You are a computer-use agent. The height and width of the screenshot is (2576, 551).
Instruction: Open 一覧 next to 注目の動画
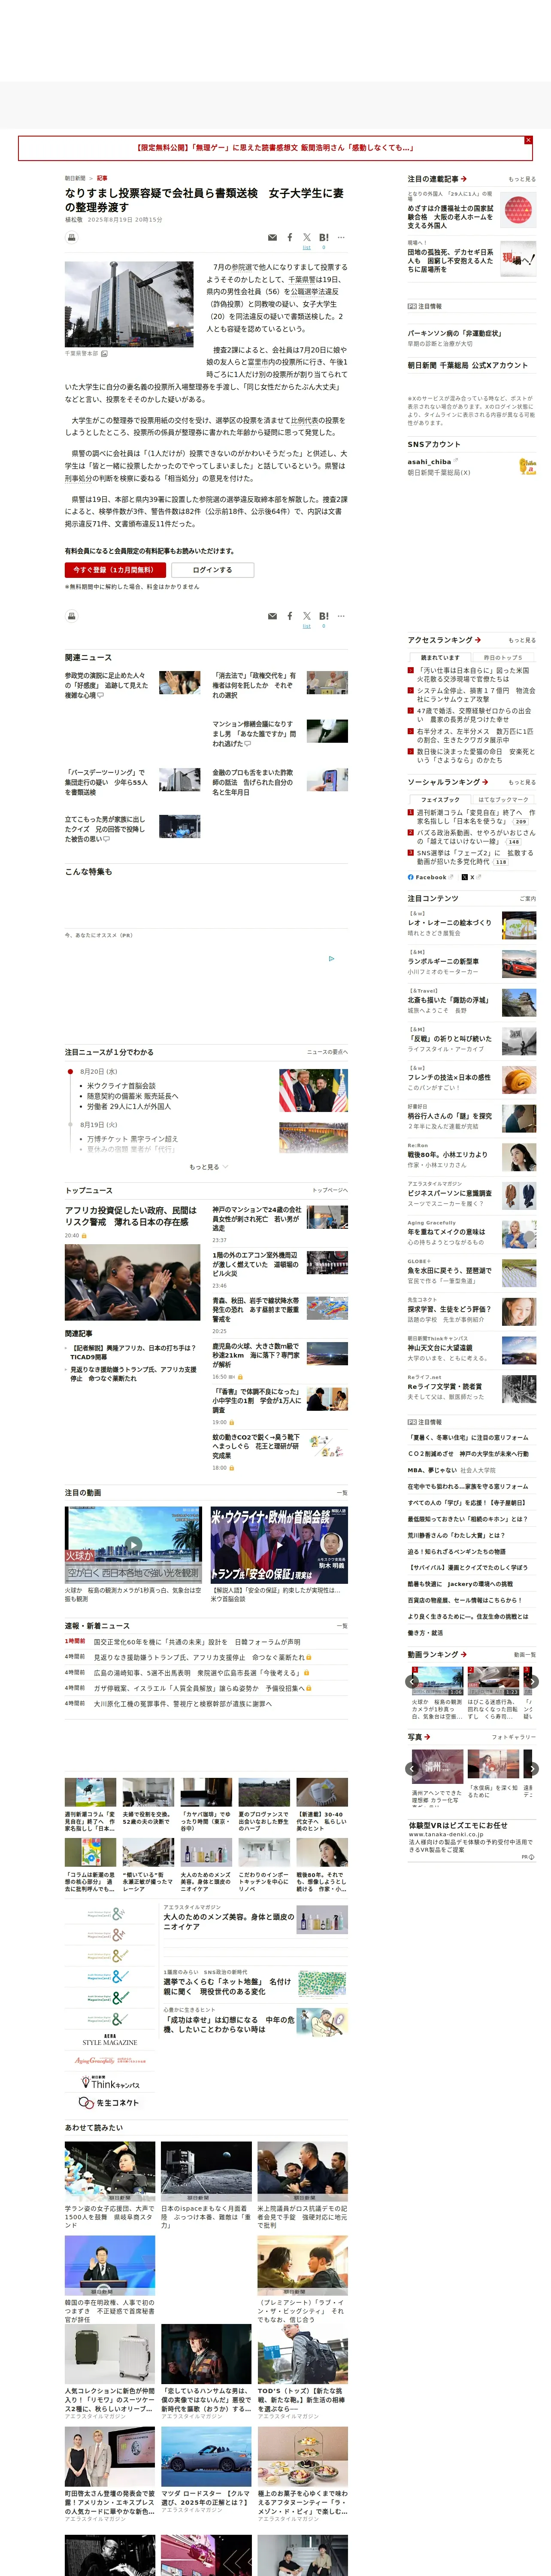point(342,1493)
